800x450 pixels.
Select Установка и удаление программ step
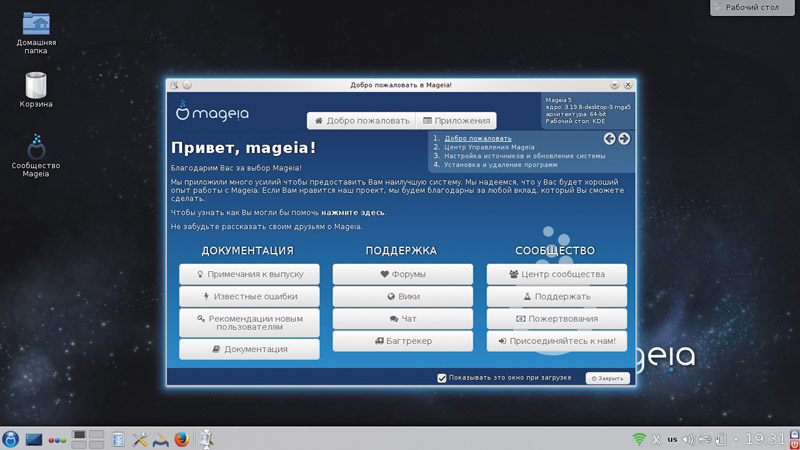tap(501, 164)
